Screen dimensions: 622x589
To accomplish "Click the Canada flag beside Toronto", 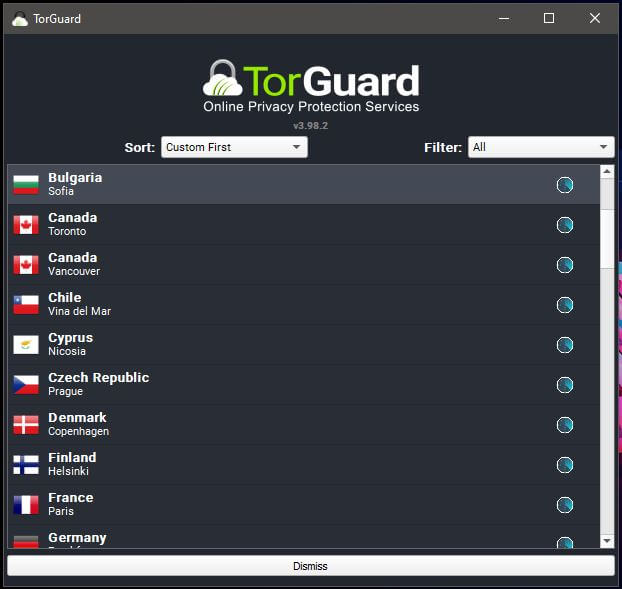I will pyautogui.click(x=26, y=225).
